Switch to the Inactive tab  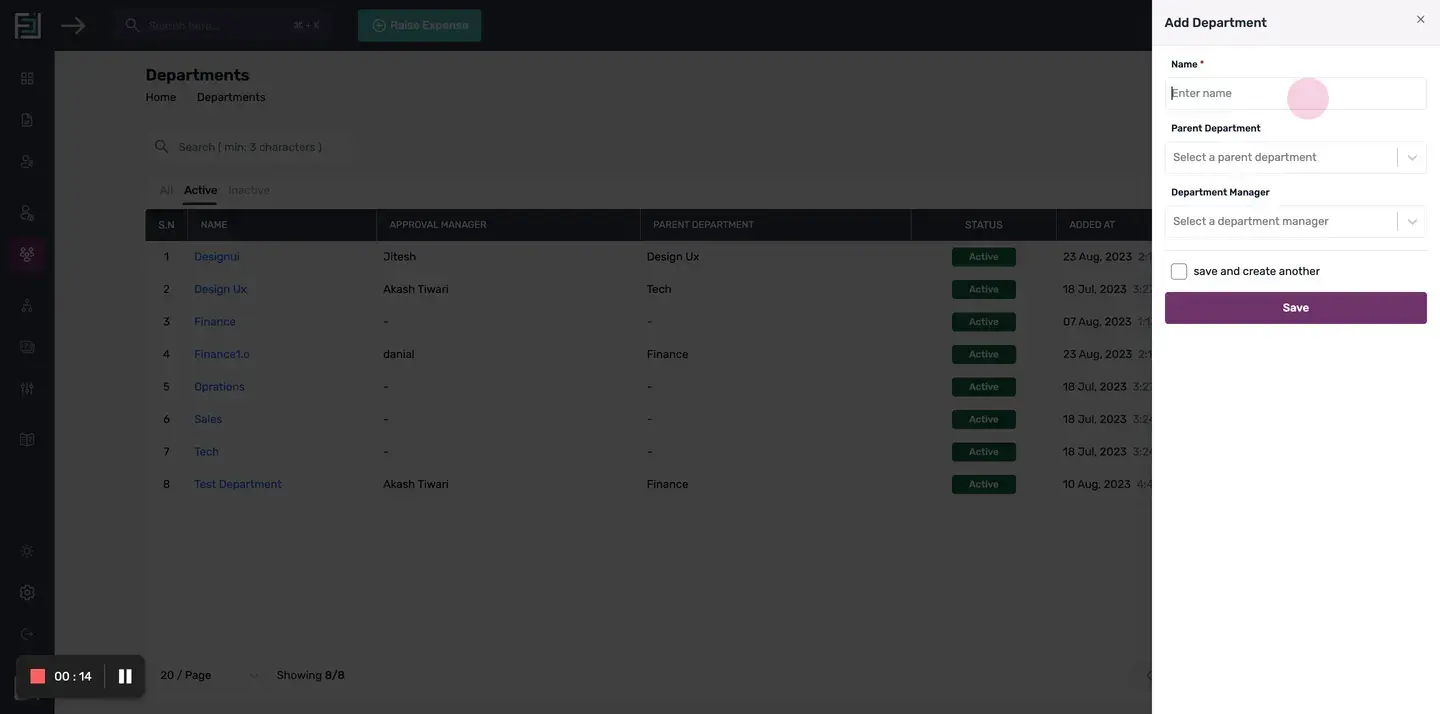[x=249, y=190]
